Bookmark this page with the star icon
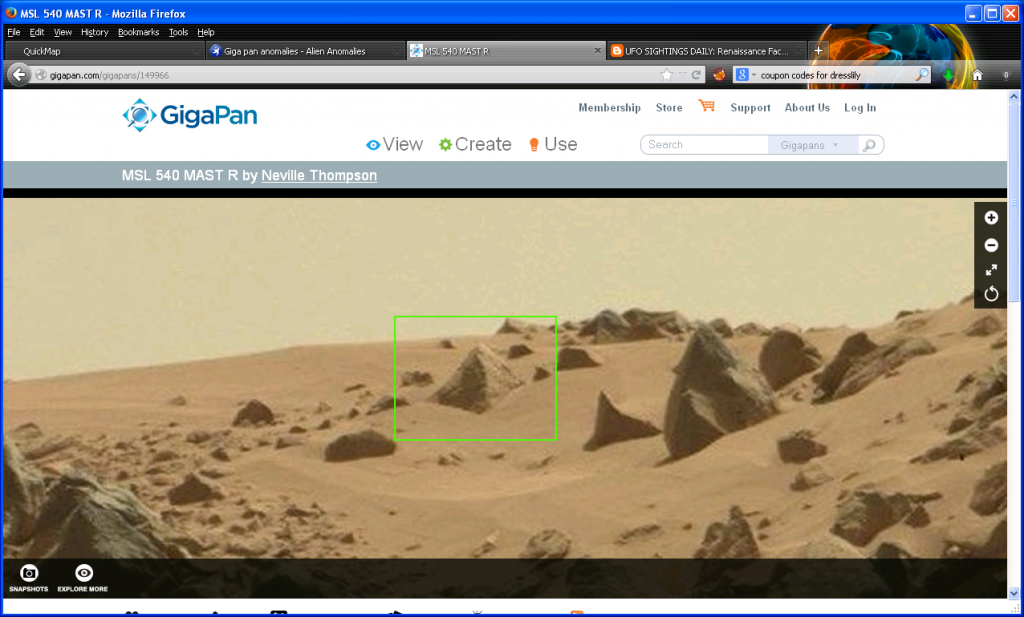 click(x=667, y=75)
